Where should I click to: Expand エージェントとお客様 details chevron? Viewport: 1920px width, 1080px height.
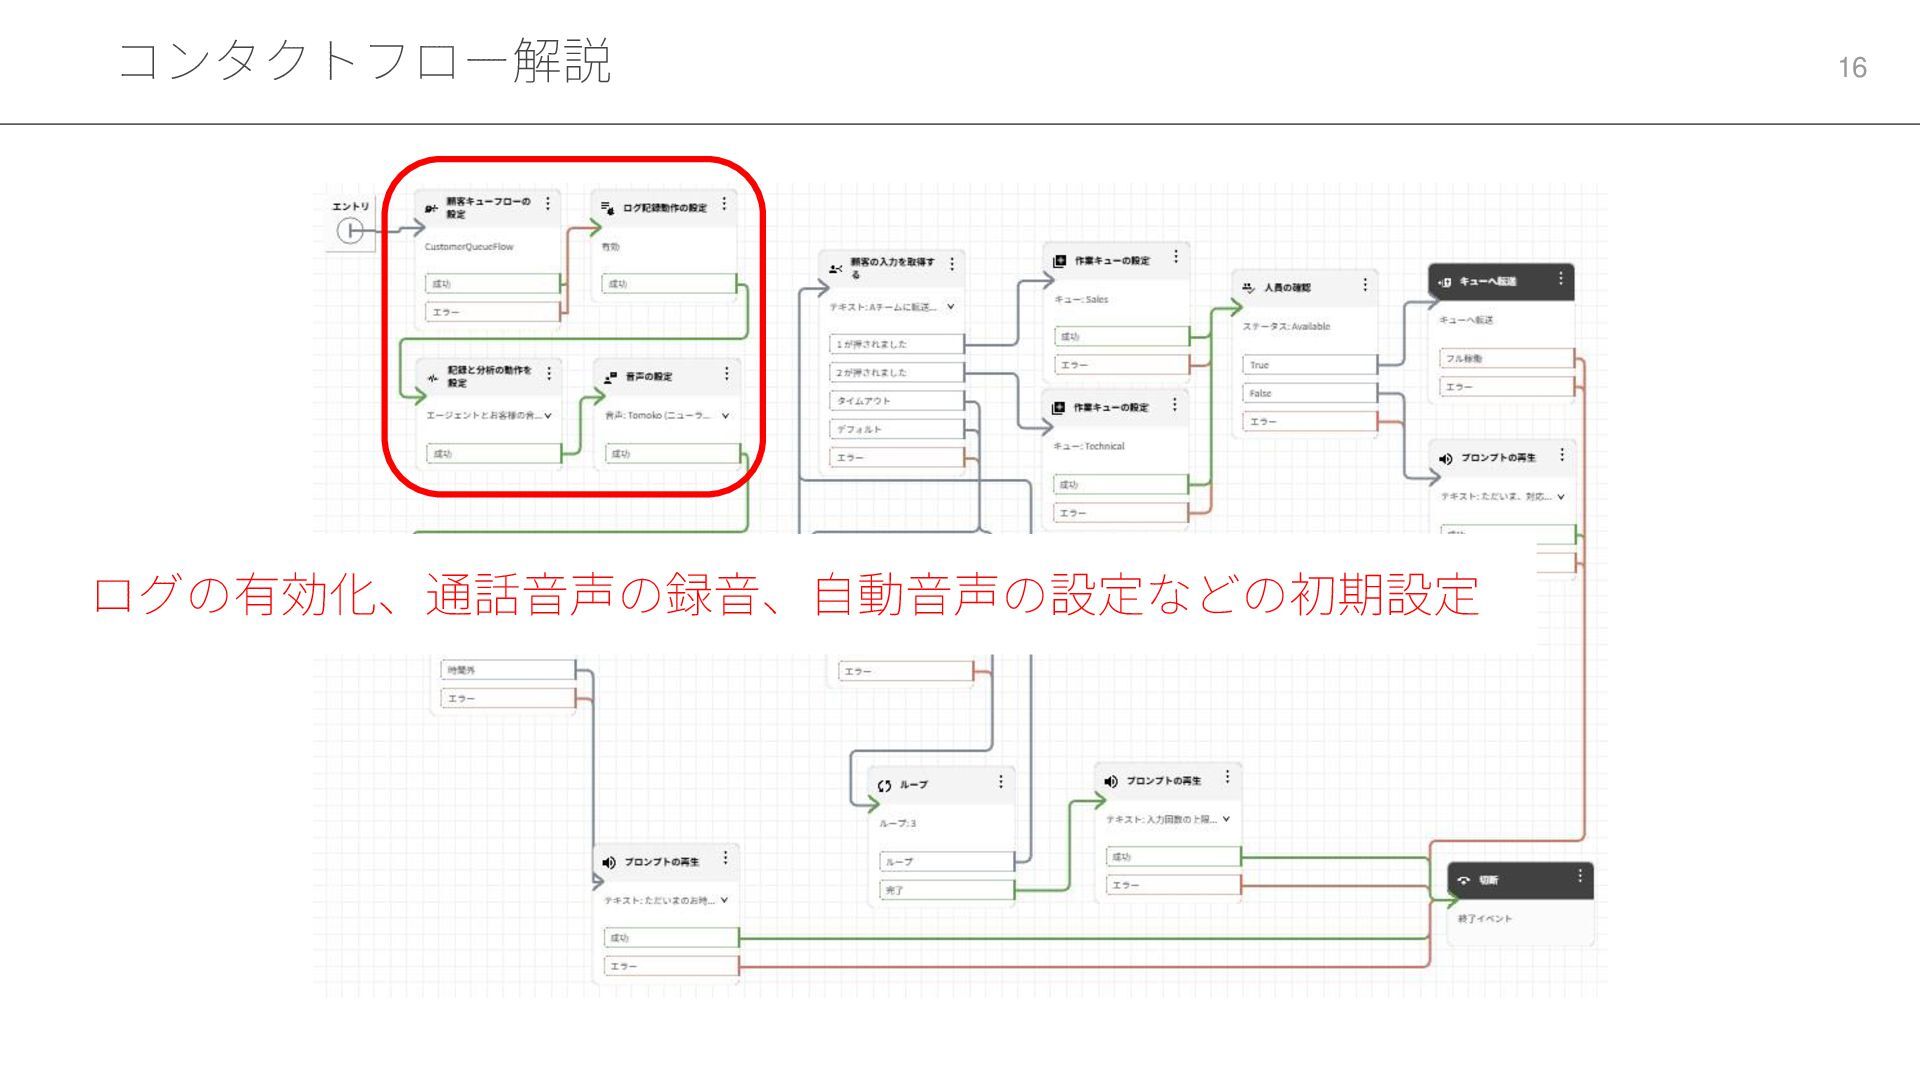tap(548, 416)
